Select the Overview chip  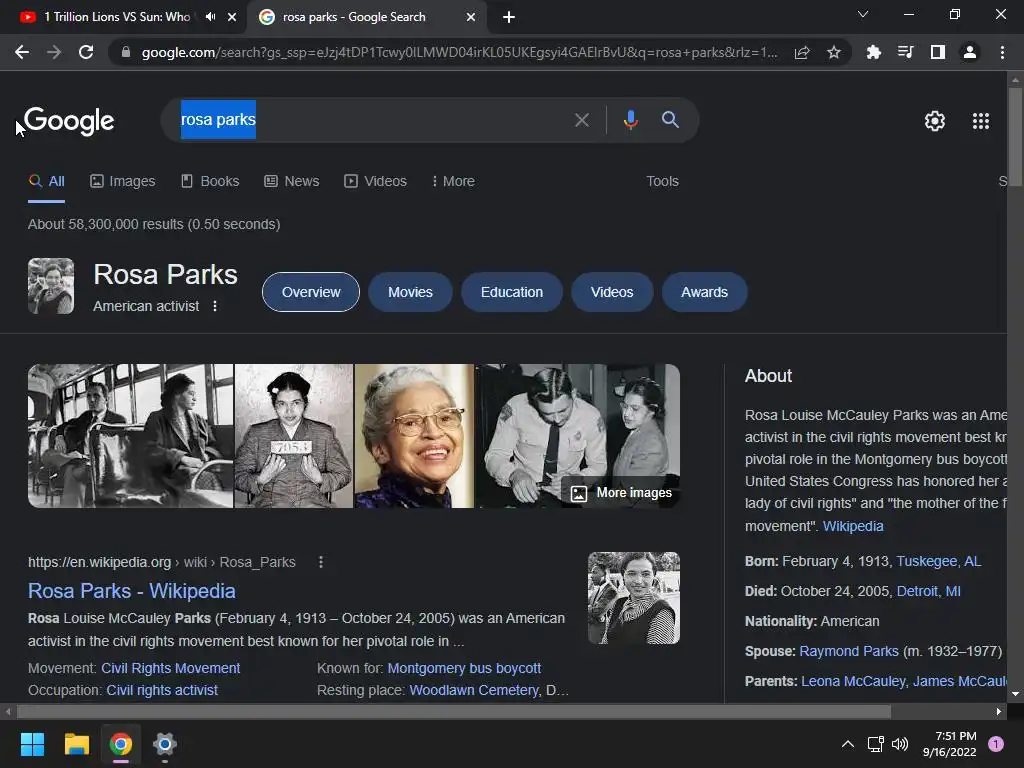coord(311,292)
